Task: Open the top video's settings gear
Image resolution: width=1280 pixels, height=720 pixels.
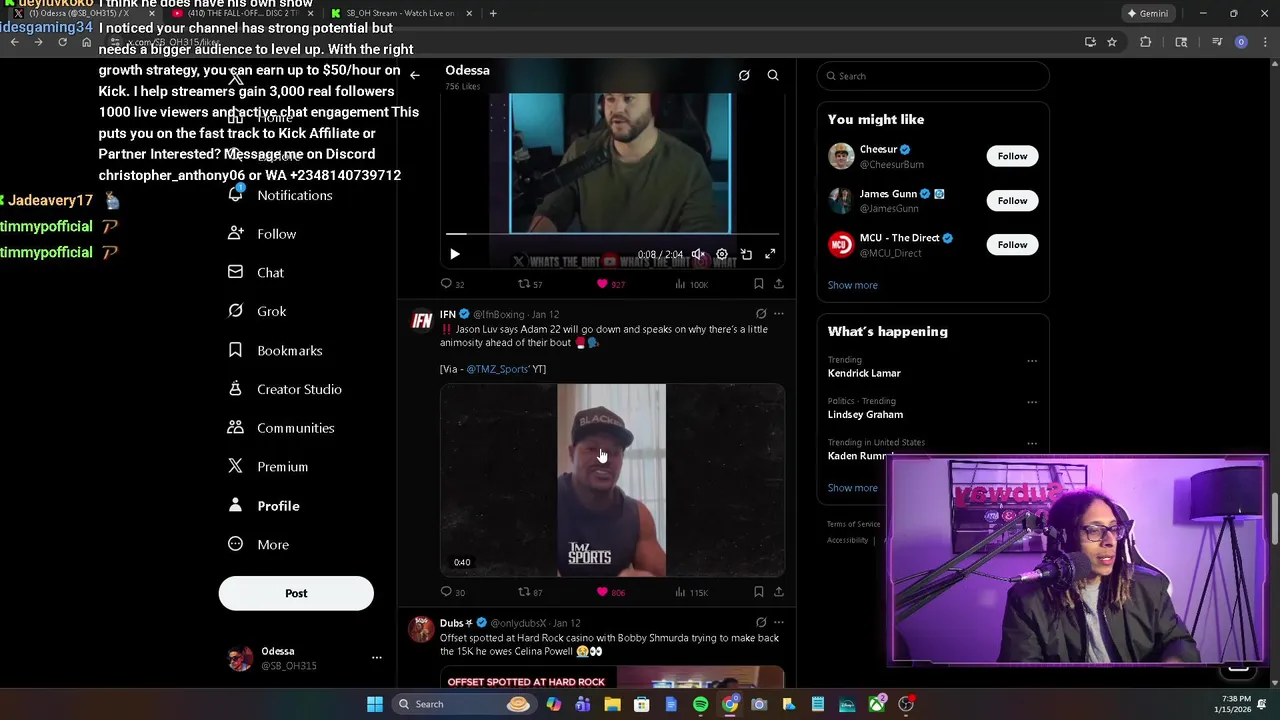Action: click(x=722, y=254)
